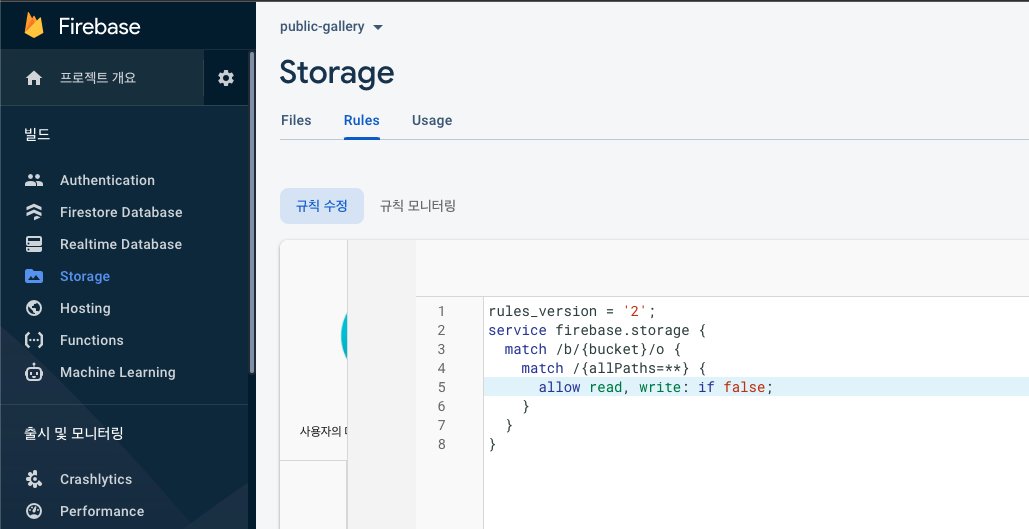Click the rules_version line in editor
This screenshot has width=1029, height=529.
click(572, 311)
